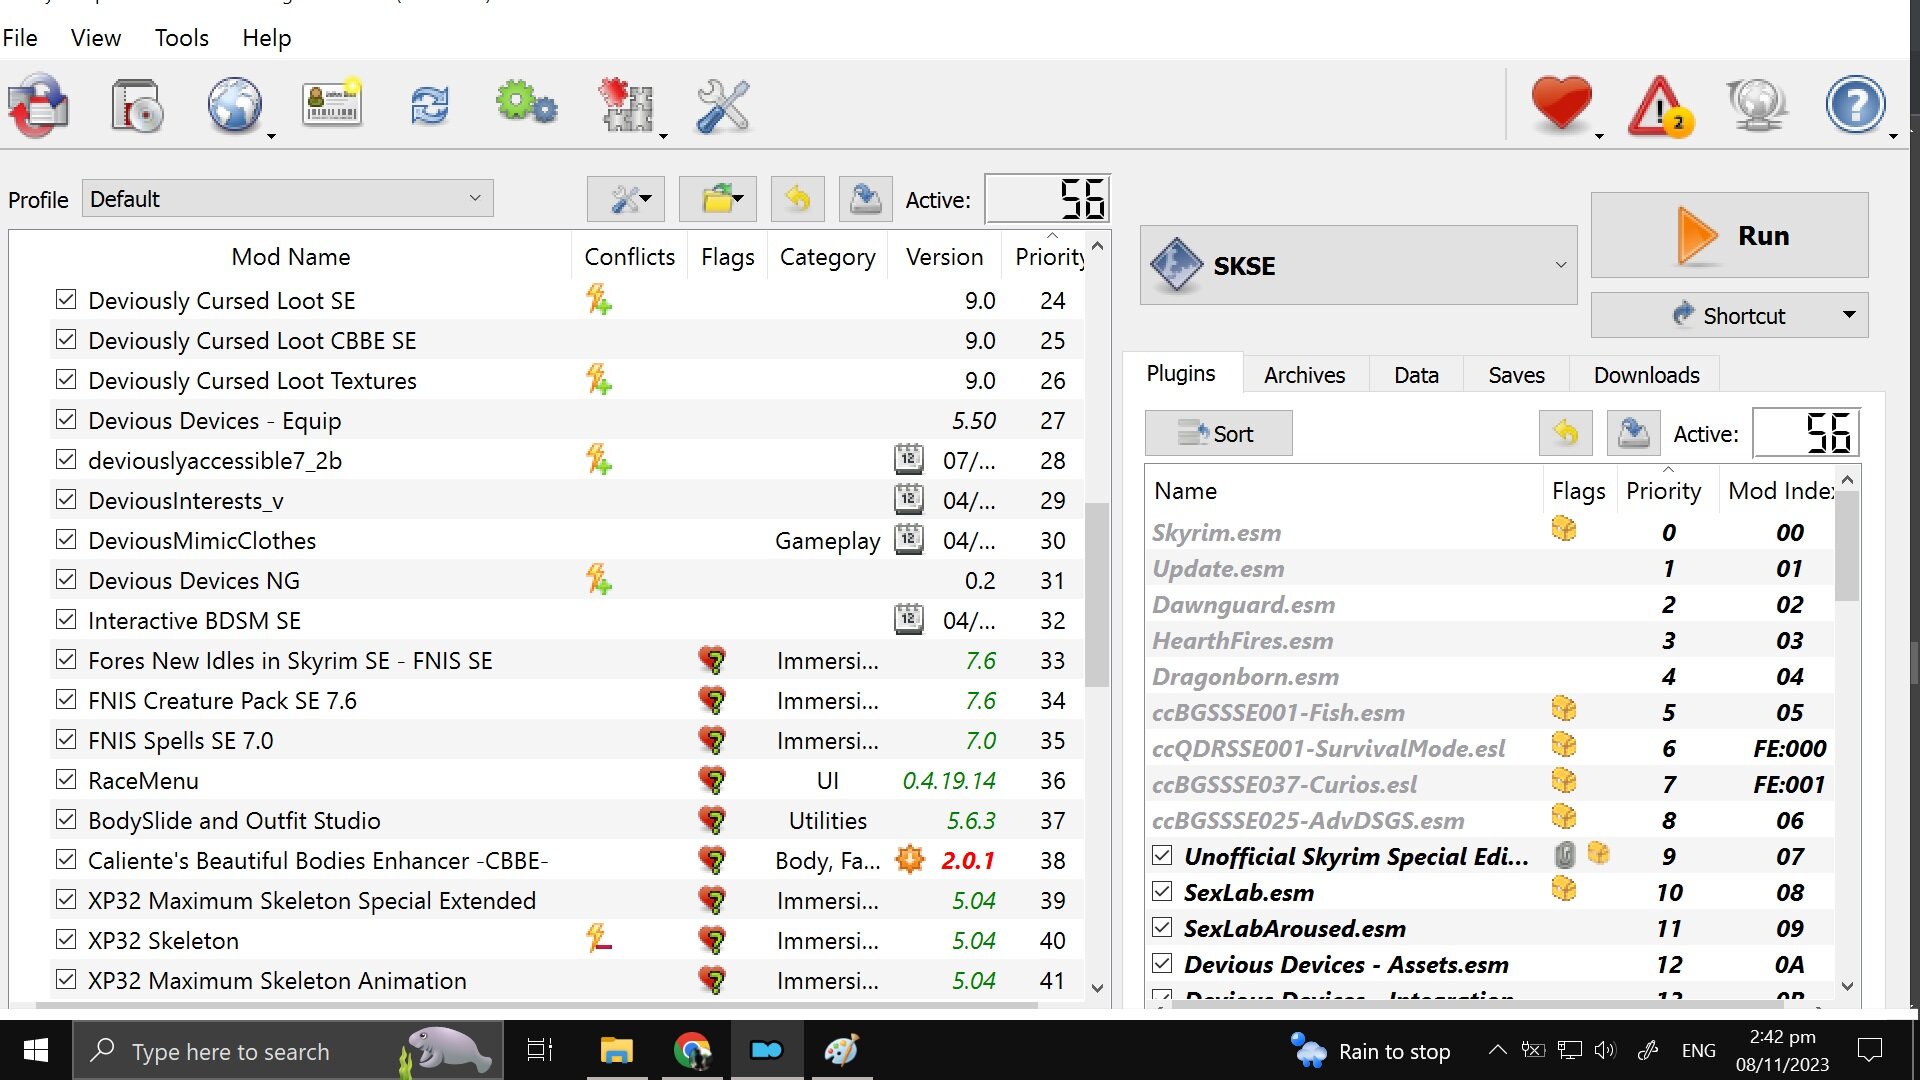
Task: Open the Windows Start menu
Action: click(36, 1050)
